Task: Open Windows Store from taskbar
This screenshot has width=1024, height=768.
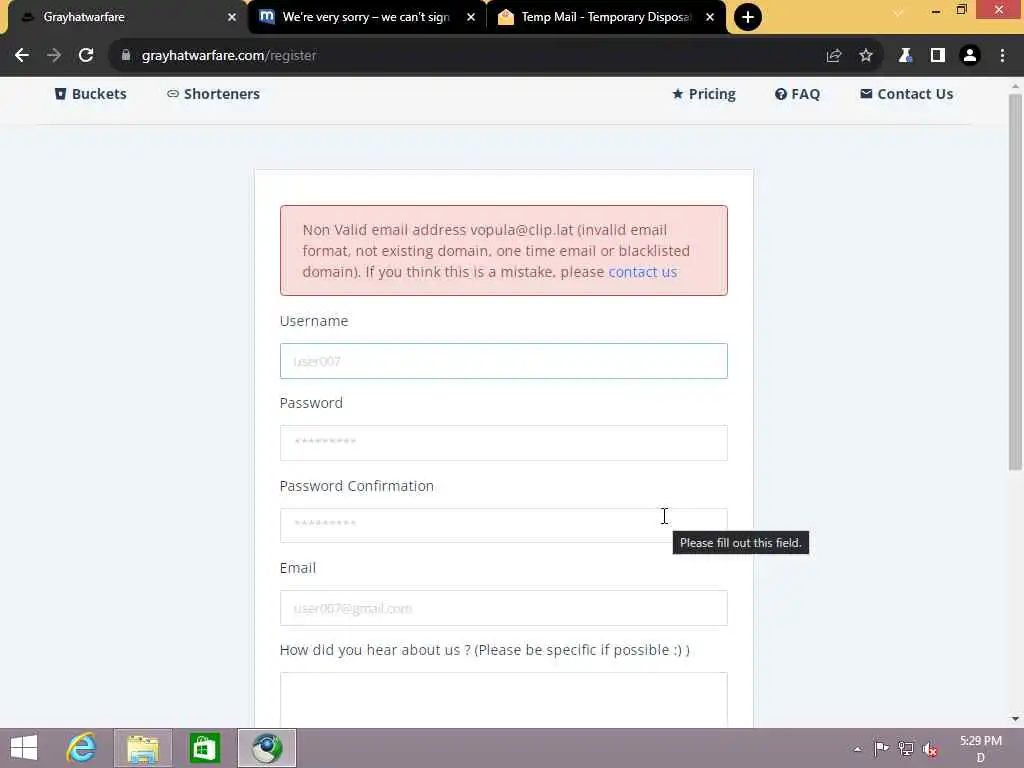Action: [204, 748]
